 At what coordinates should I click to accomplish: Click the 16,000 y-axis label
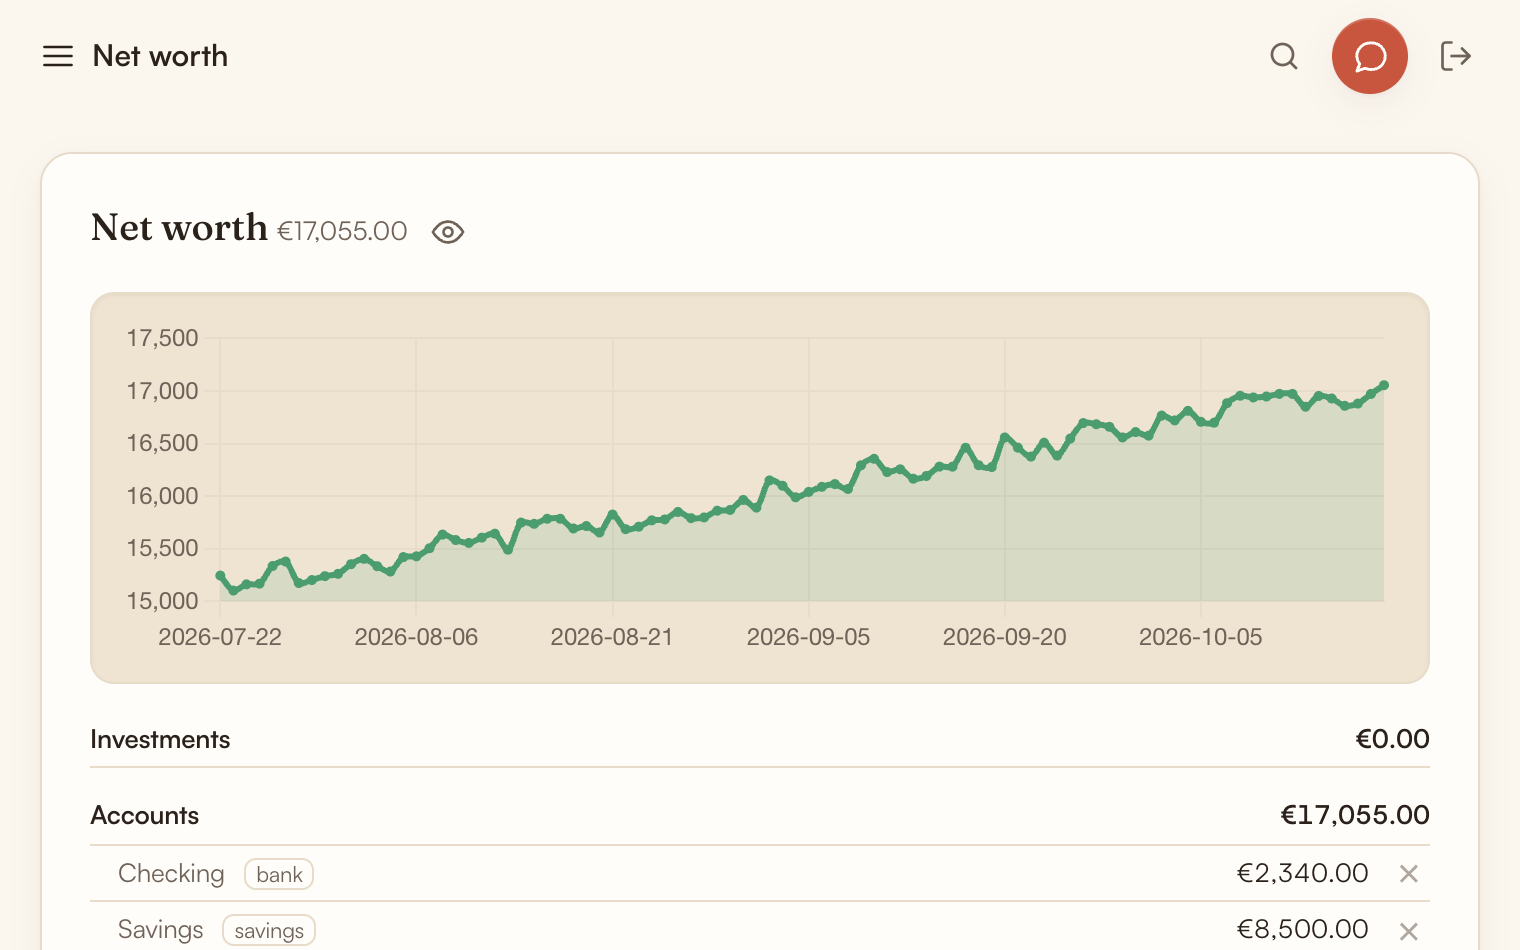(x=162, y=496)
